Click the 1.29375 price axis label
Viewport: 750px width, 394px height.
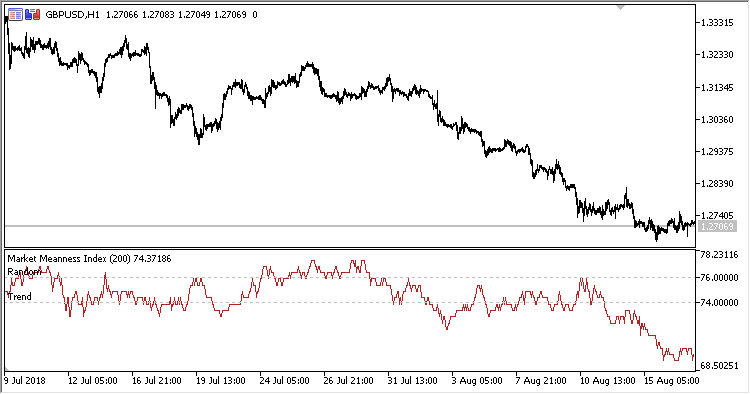[717, 152]
